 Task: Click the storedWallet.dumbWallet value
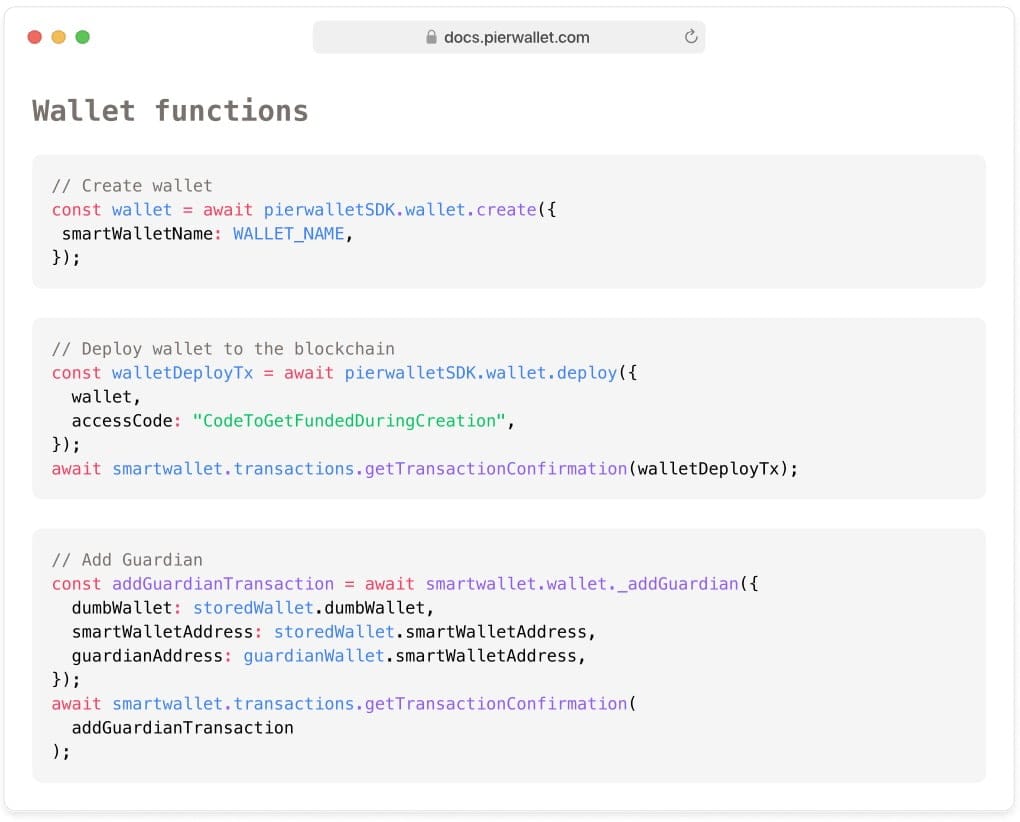tap(313, 608)
